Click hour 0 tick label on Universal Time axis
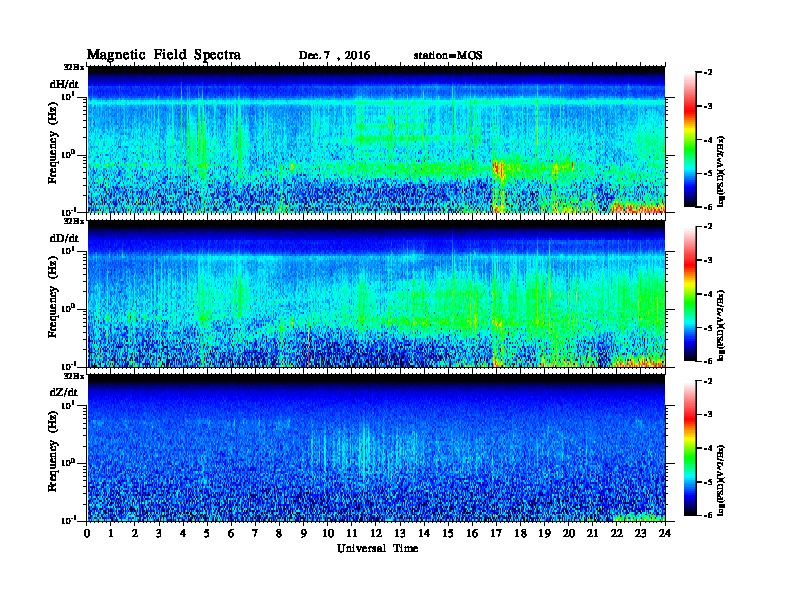 point(87,534)
